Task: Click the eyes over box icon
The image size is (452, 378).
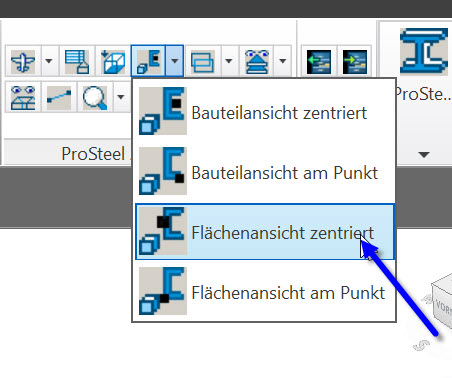Action: click(23, 98)
